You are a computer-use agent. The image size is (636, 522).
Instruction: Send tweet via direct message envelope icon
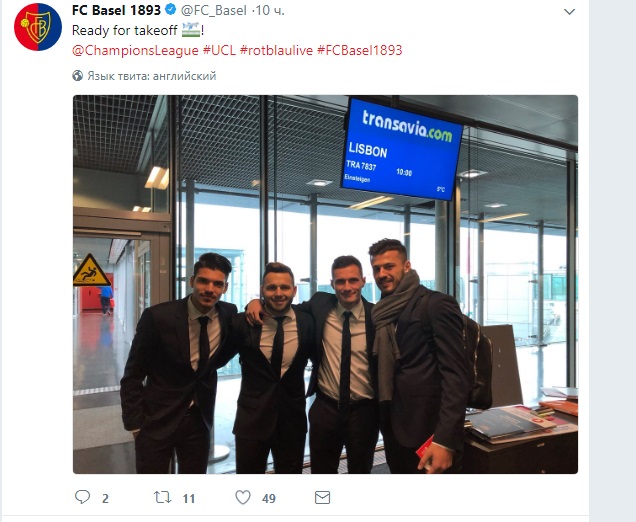click(322, 497)
